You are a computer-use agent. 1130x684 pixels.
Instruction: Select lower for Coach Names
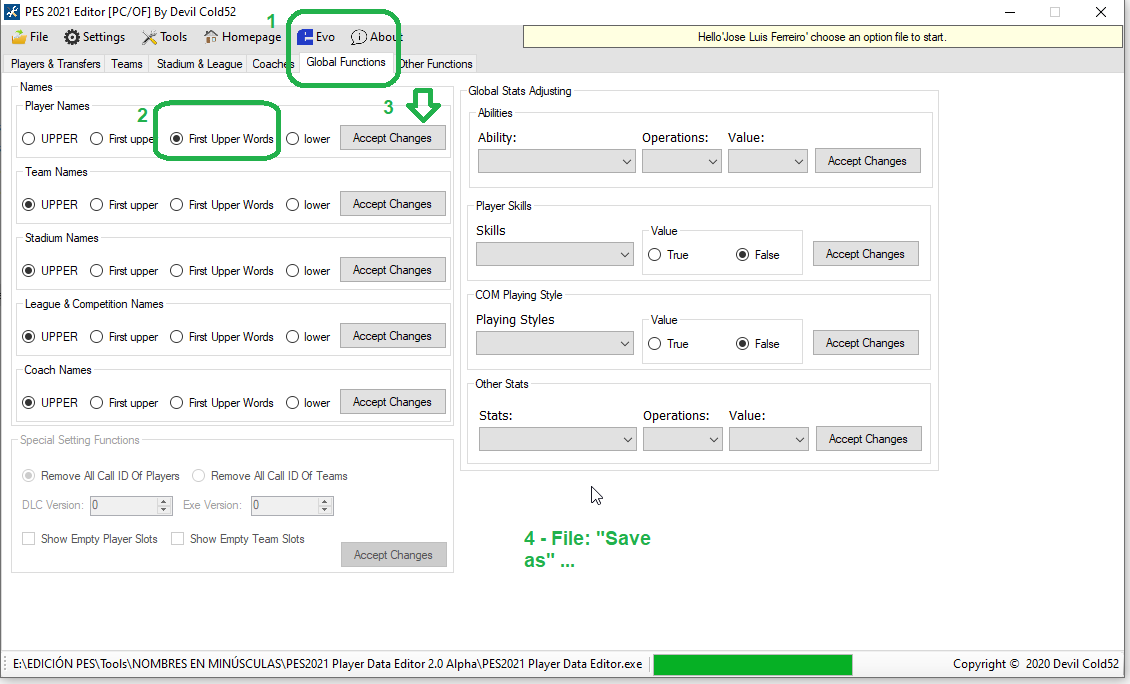[x=308, y=403]
